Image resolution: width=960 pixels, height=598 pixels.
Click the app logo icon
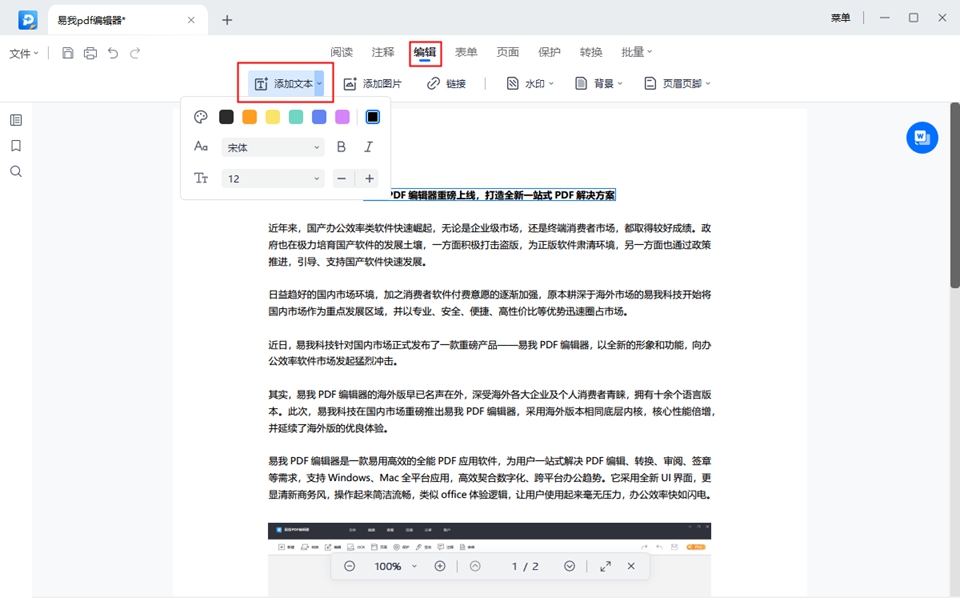(x=28, y=20)
